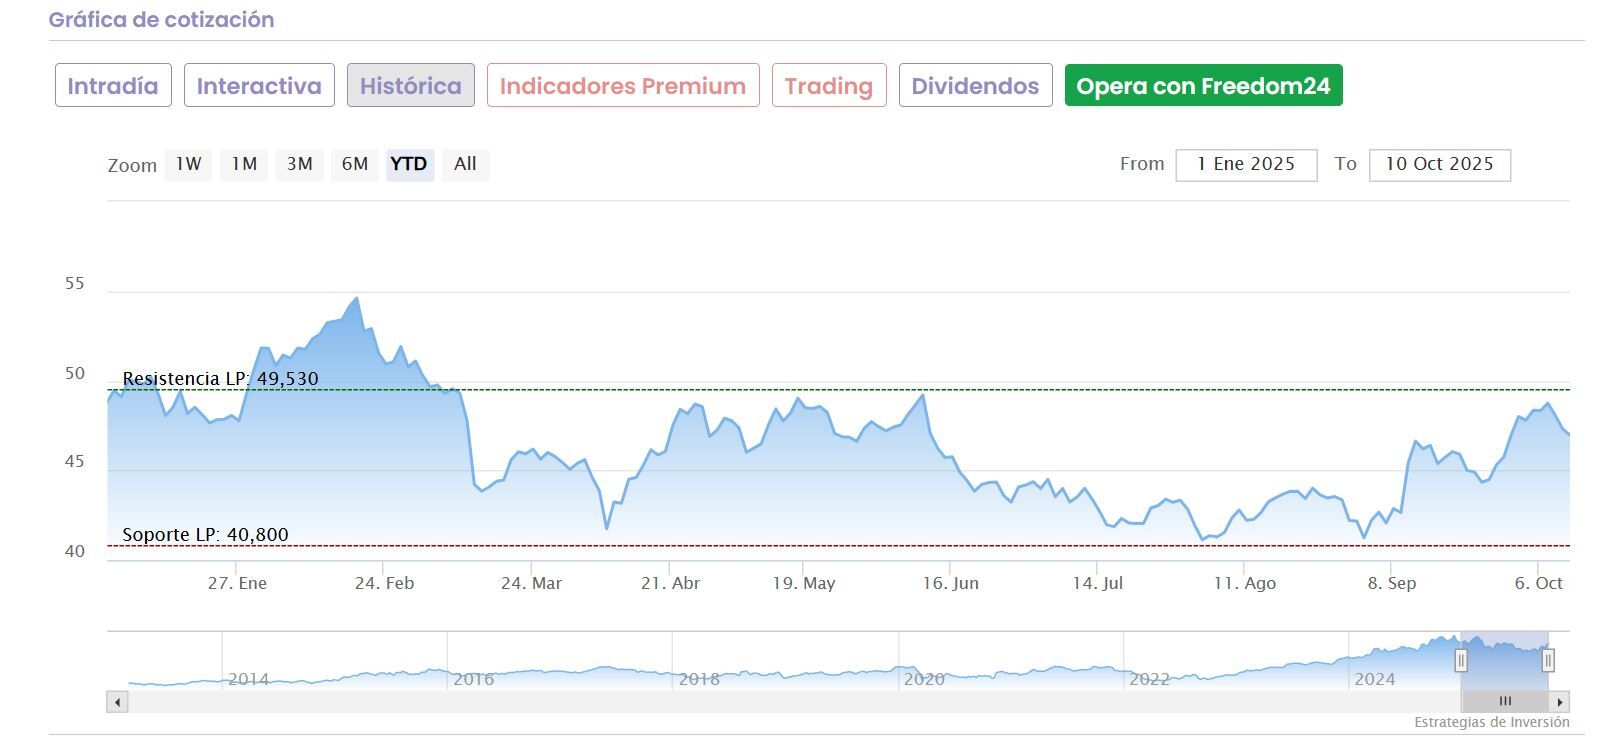Click Opera con Freedom24 button

(x=1203, y=86)
